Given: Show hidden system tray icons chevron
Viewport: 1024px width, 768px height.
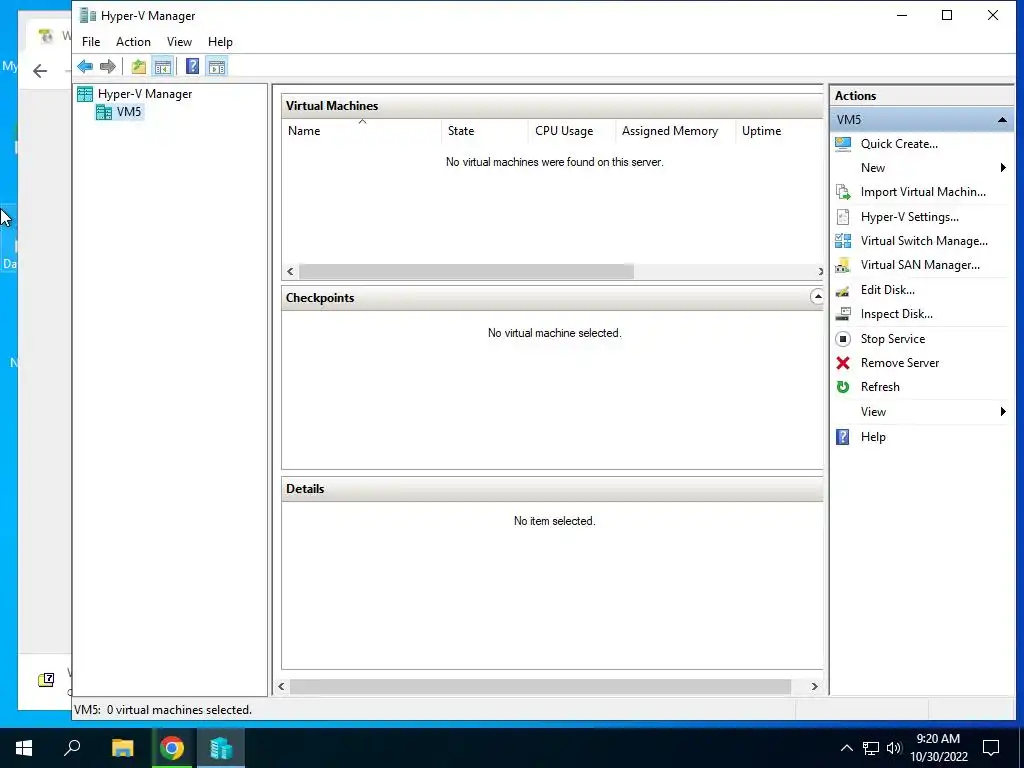Looking at the screenshot, I should click(846, 748).
